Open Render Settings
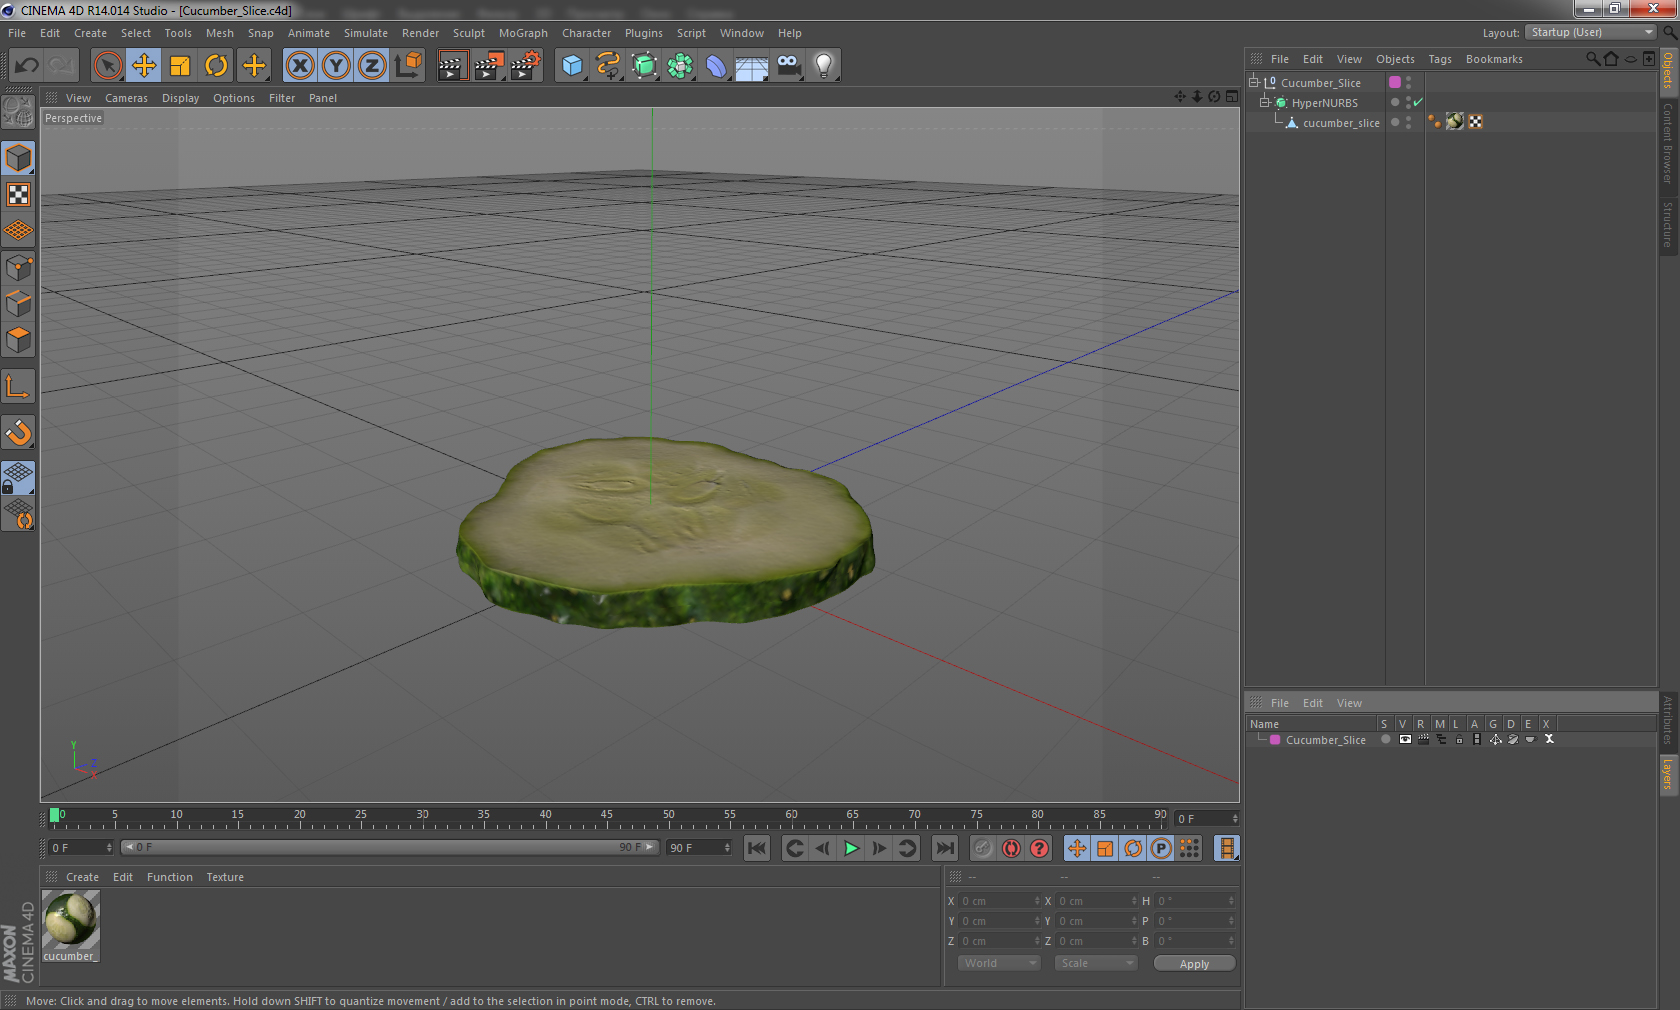This screenshot has height=1010, width=1680. click(x=525, y=66)
